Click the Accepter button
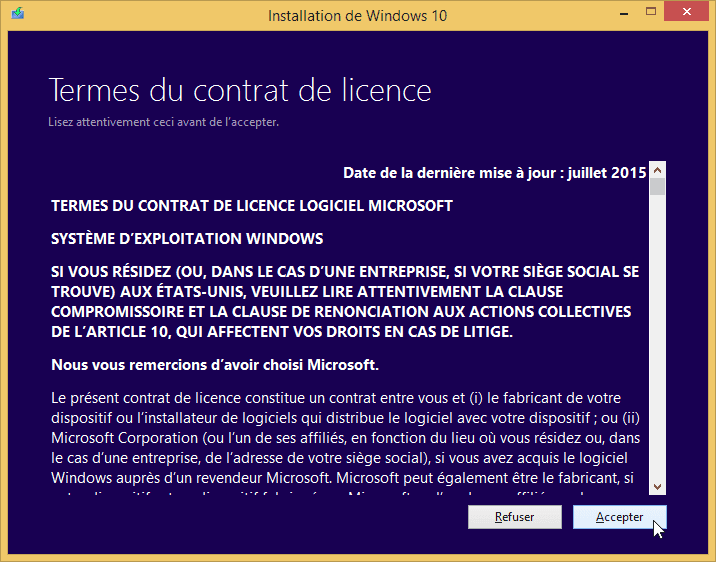Viewport: 716px width, 562px height. point(619,517)
